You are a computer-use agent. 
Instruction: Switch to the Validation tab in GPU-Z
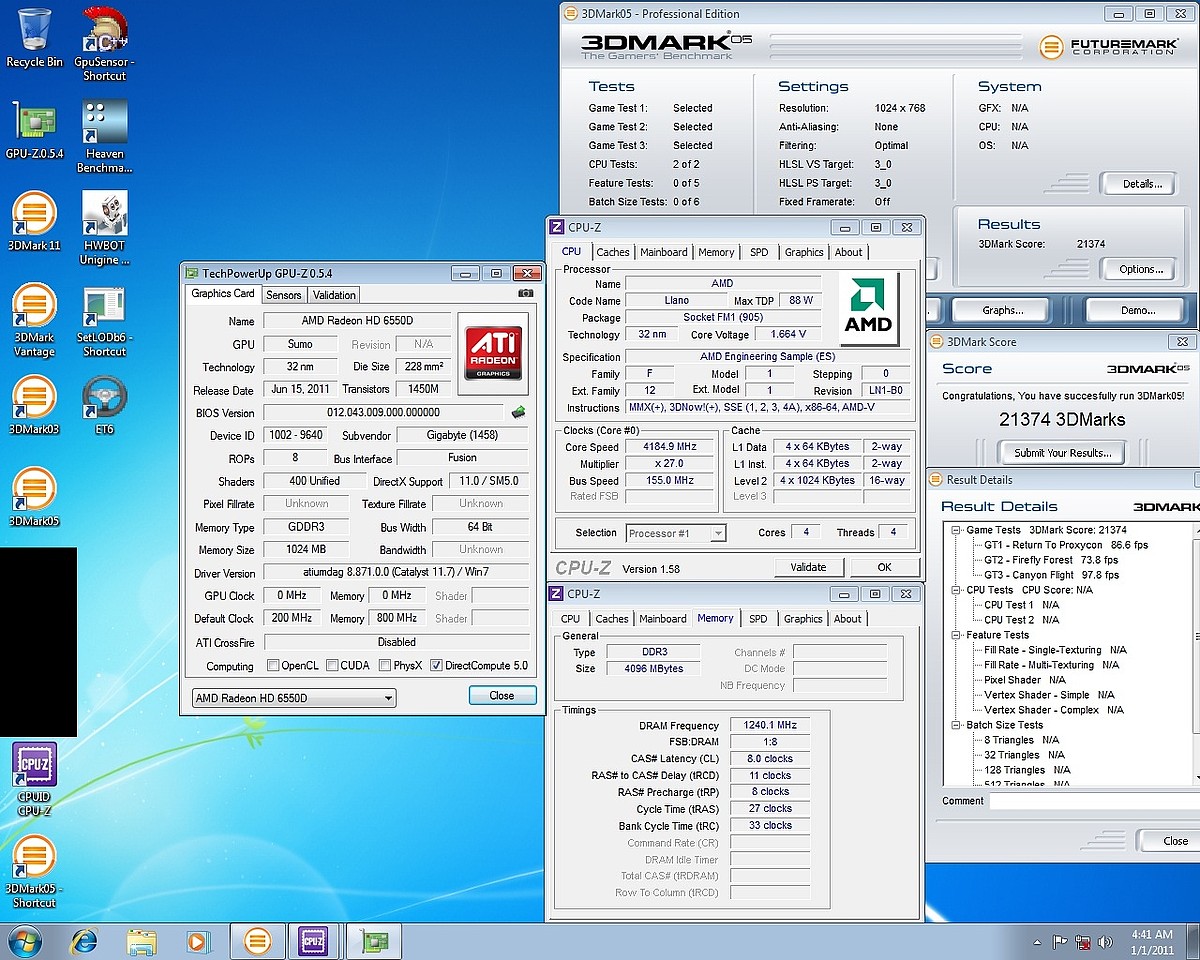(x=334, y=295)
